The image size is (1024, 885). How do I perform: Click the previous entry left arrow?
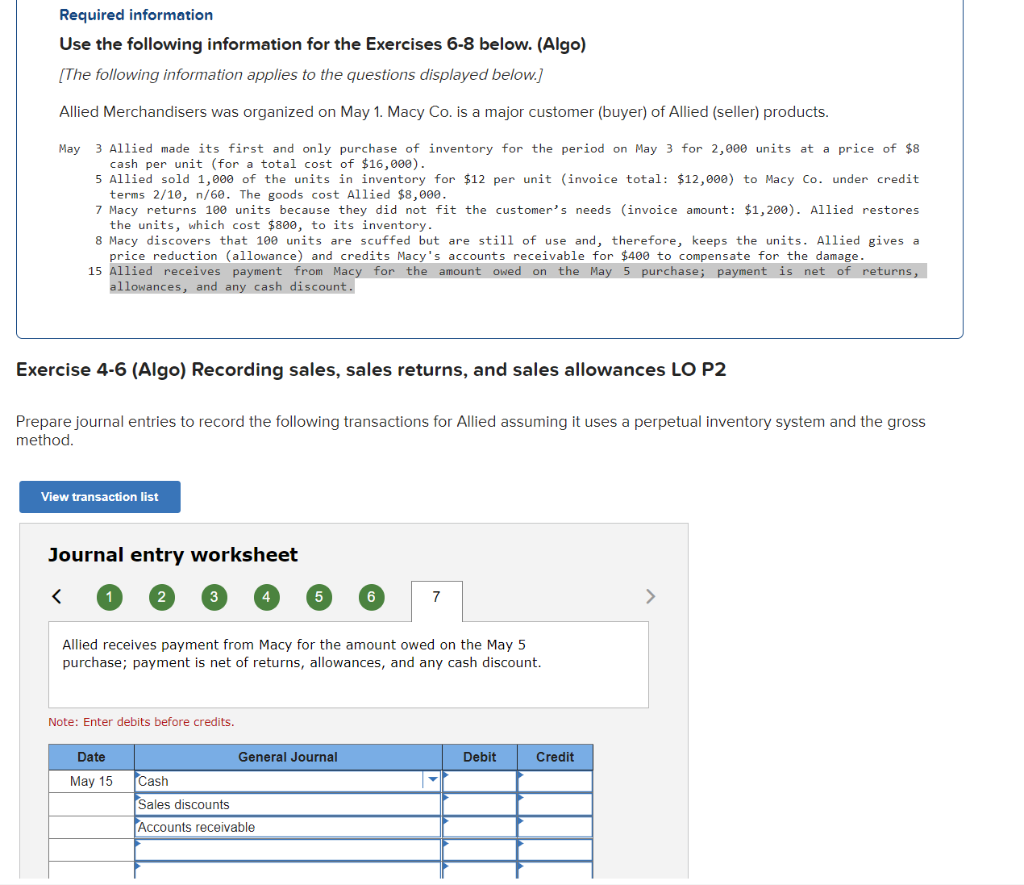click(57, 596)
